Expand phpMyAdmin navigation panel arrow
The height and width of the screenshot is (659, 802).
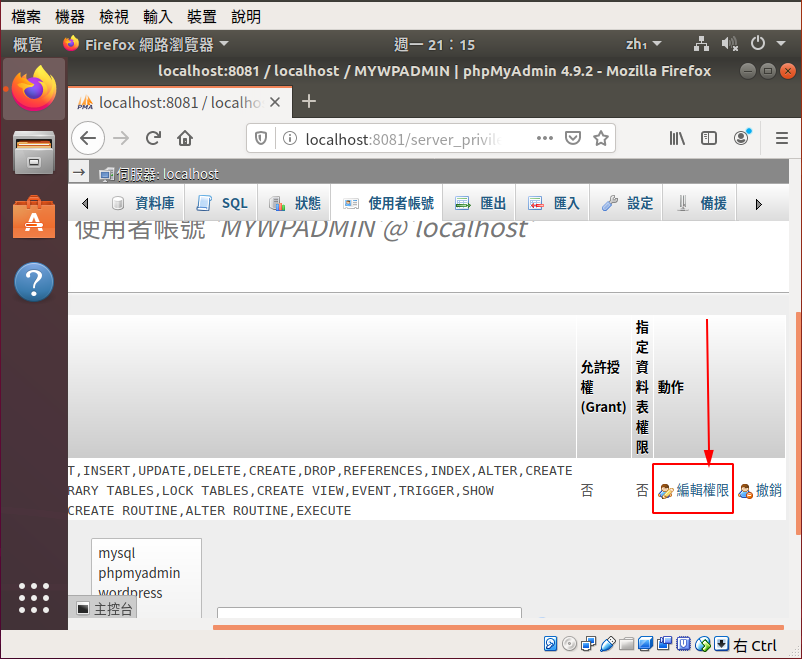79,172
